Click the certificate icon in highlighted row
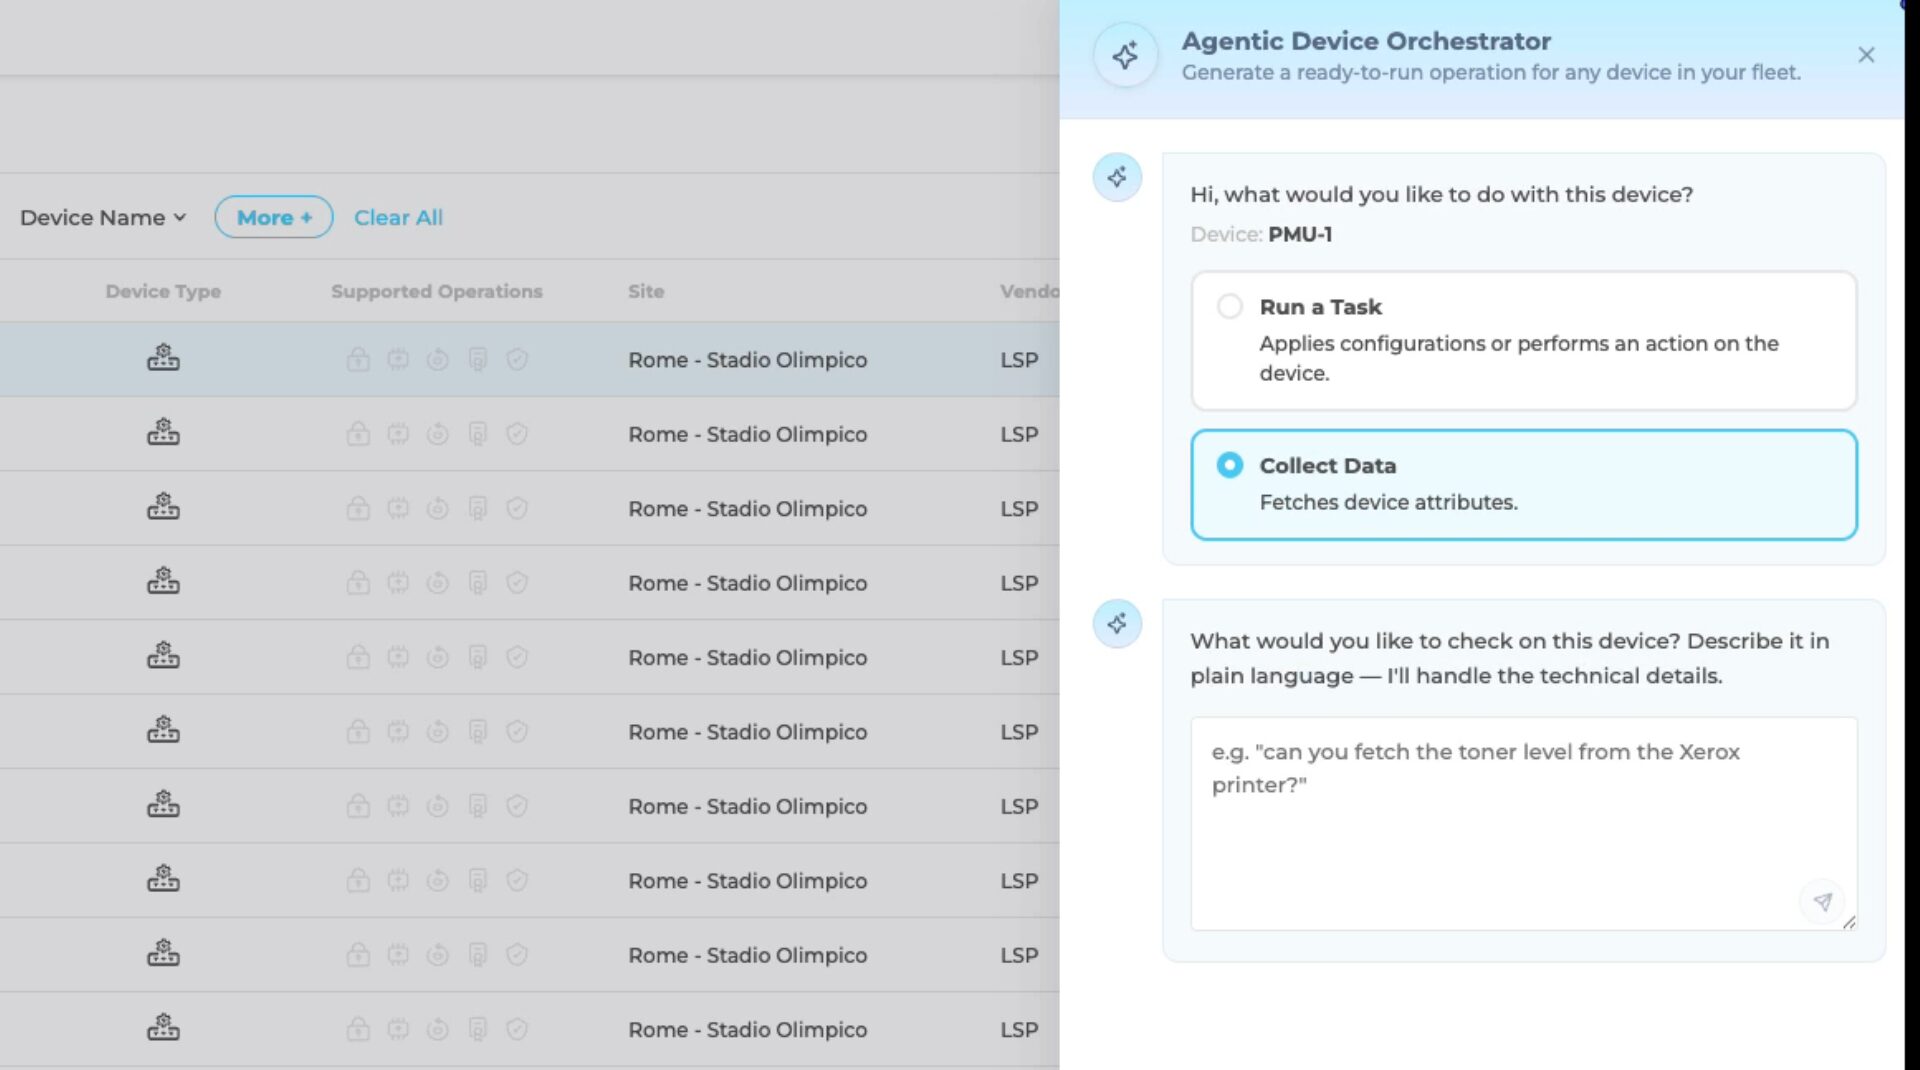The height and width of the screenshot is (1070, 1920). (x=478, y=359)
